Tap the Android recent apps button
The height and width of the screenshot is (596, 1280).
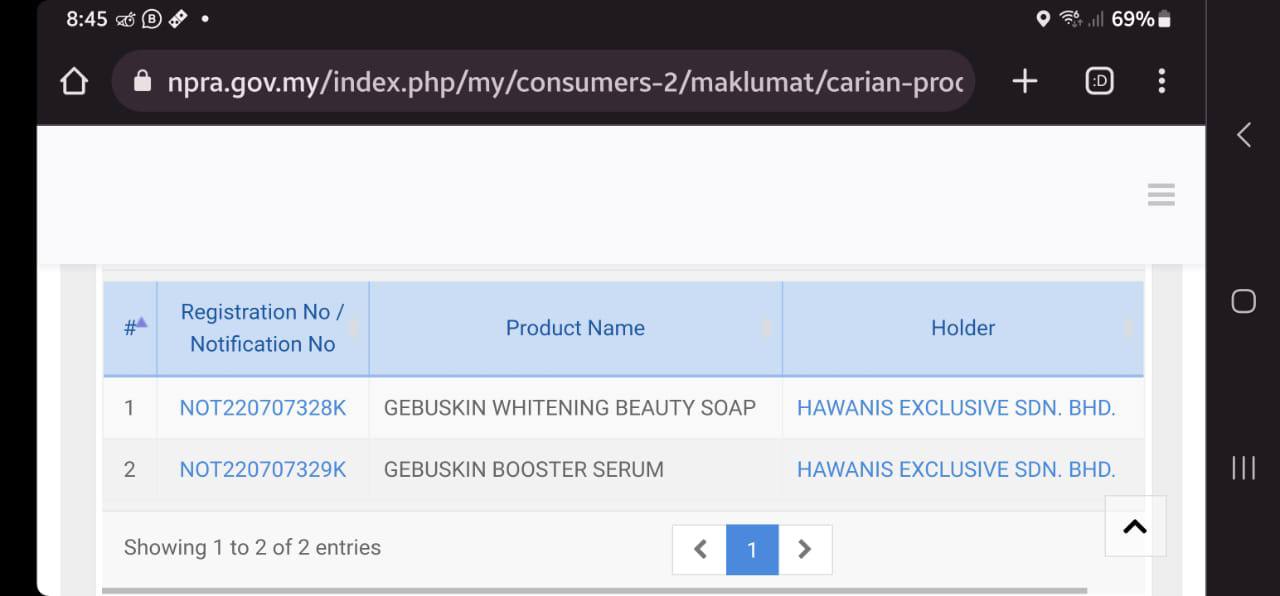coord(1243,467)
